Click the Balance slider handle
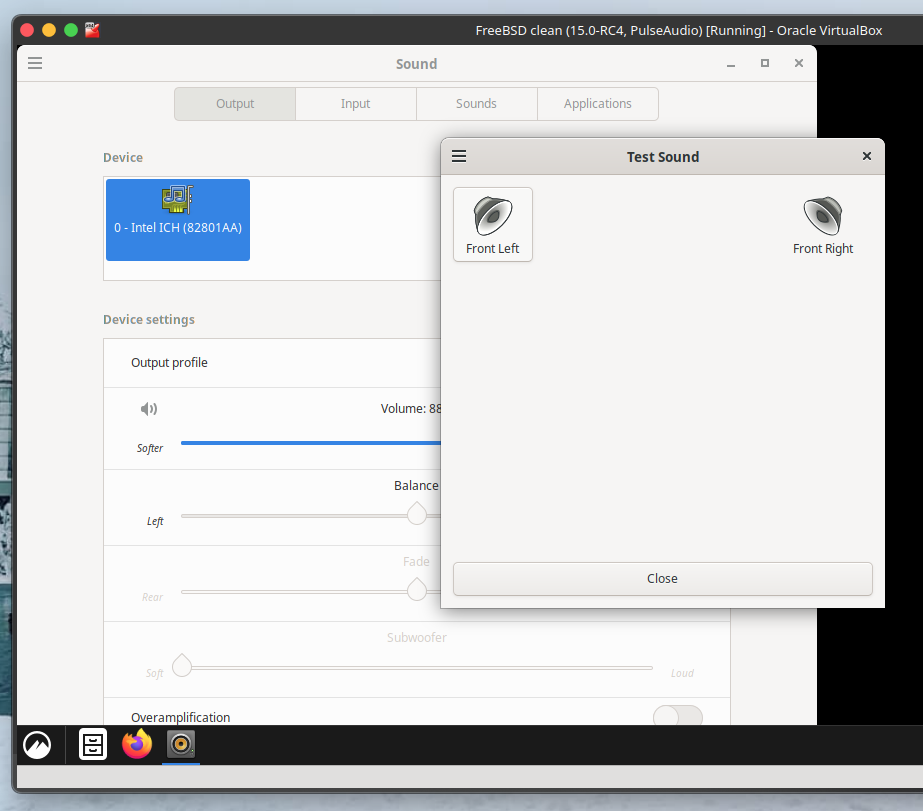The height and width of the screenshot is (811, 923). click(417, 514)
